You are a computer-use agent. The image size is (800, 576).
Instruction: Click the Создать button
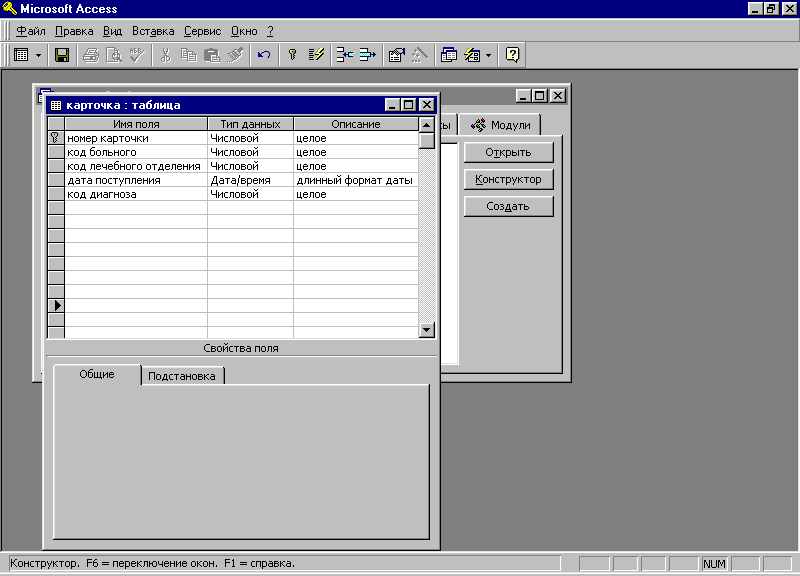pyautogui.click(x=508, y=206)
